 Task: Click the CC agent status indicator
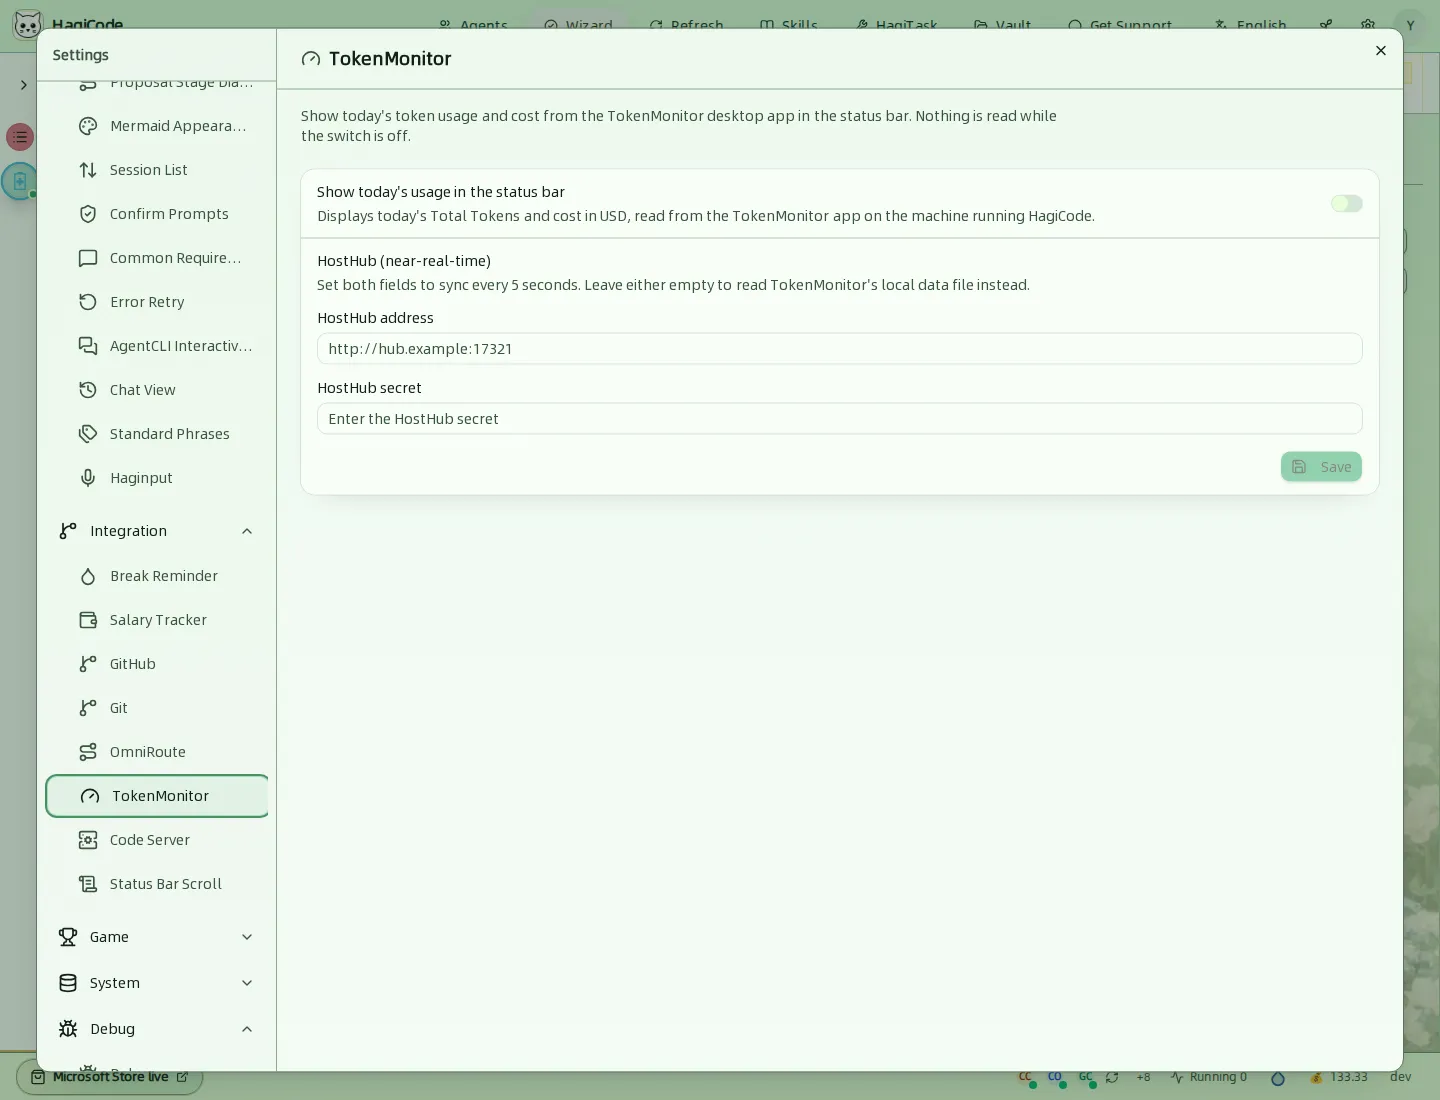(x=1027, y=1078)
